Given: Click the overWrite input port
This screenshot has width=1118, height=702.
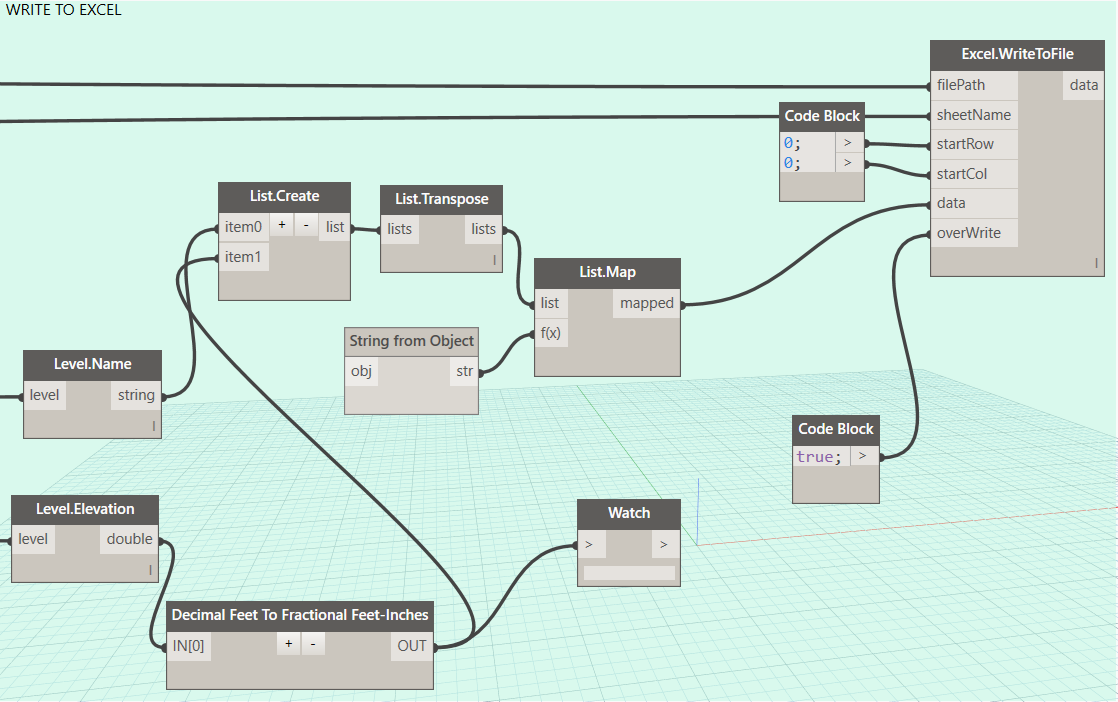Looking at the screenshot, I should (x=974, y=233).
